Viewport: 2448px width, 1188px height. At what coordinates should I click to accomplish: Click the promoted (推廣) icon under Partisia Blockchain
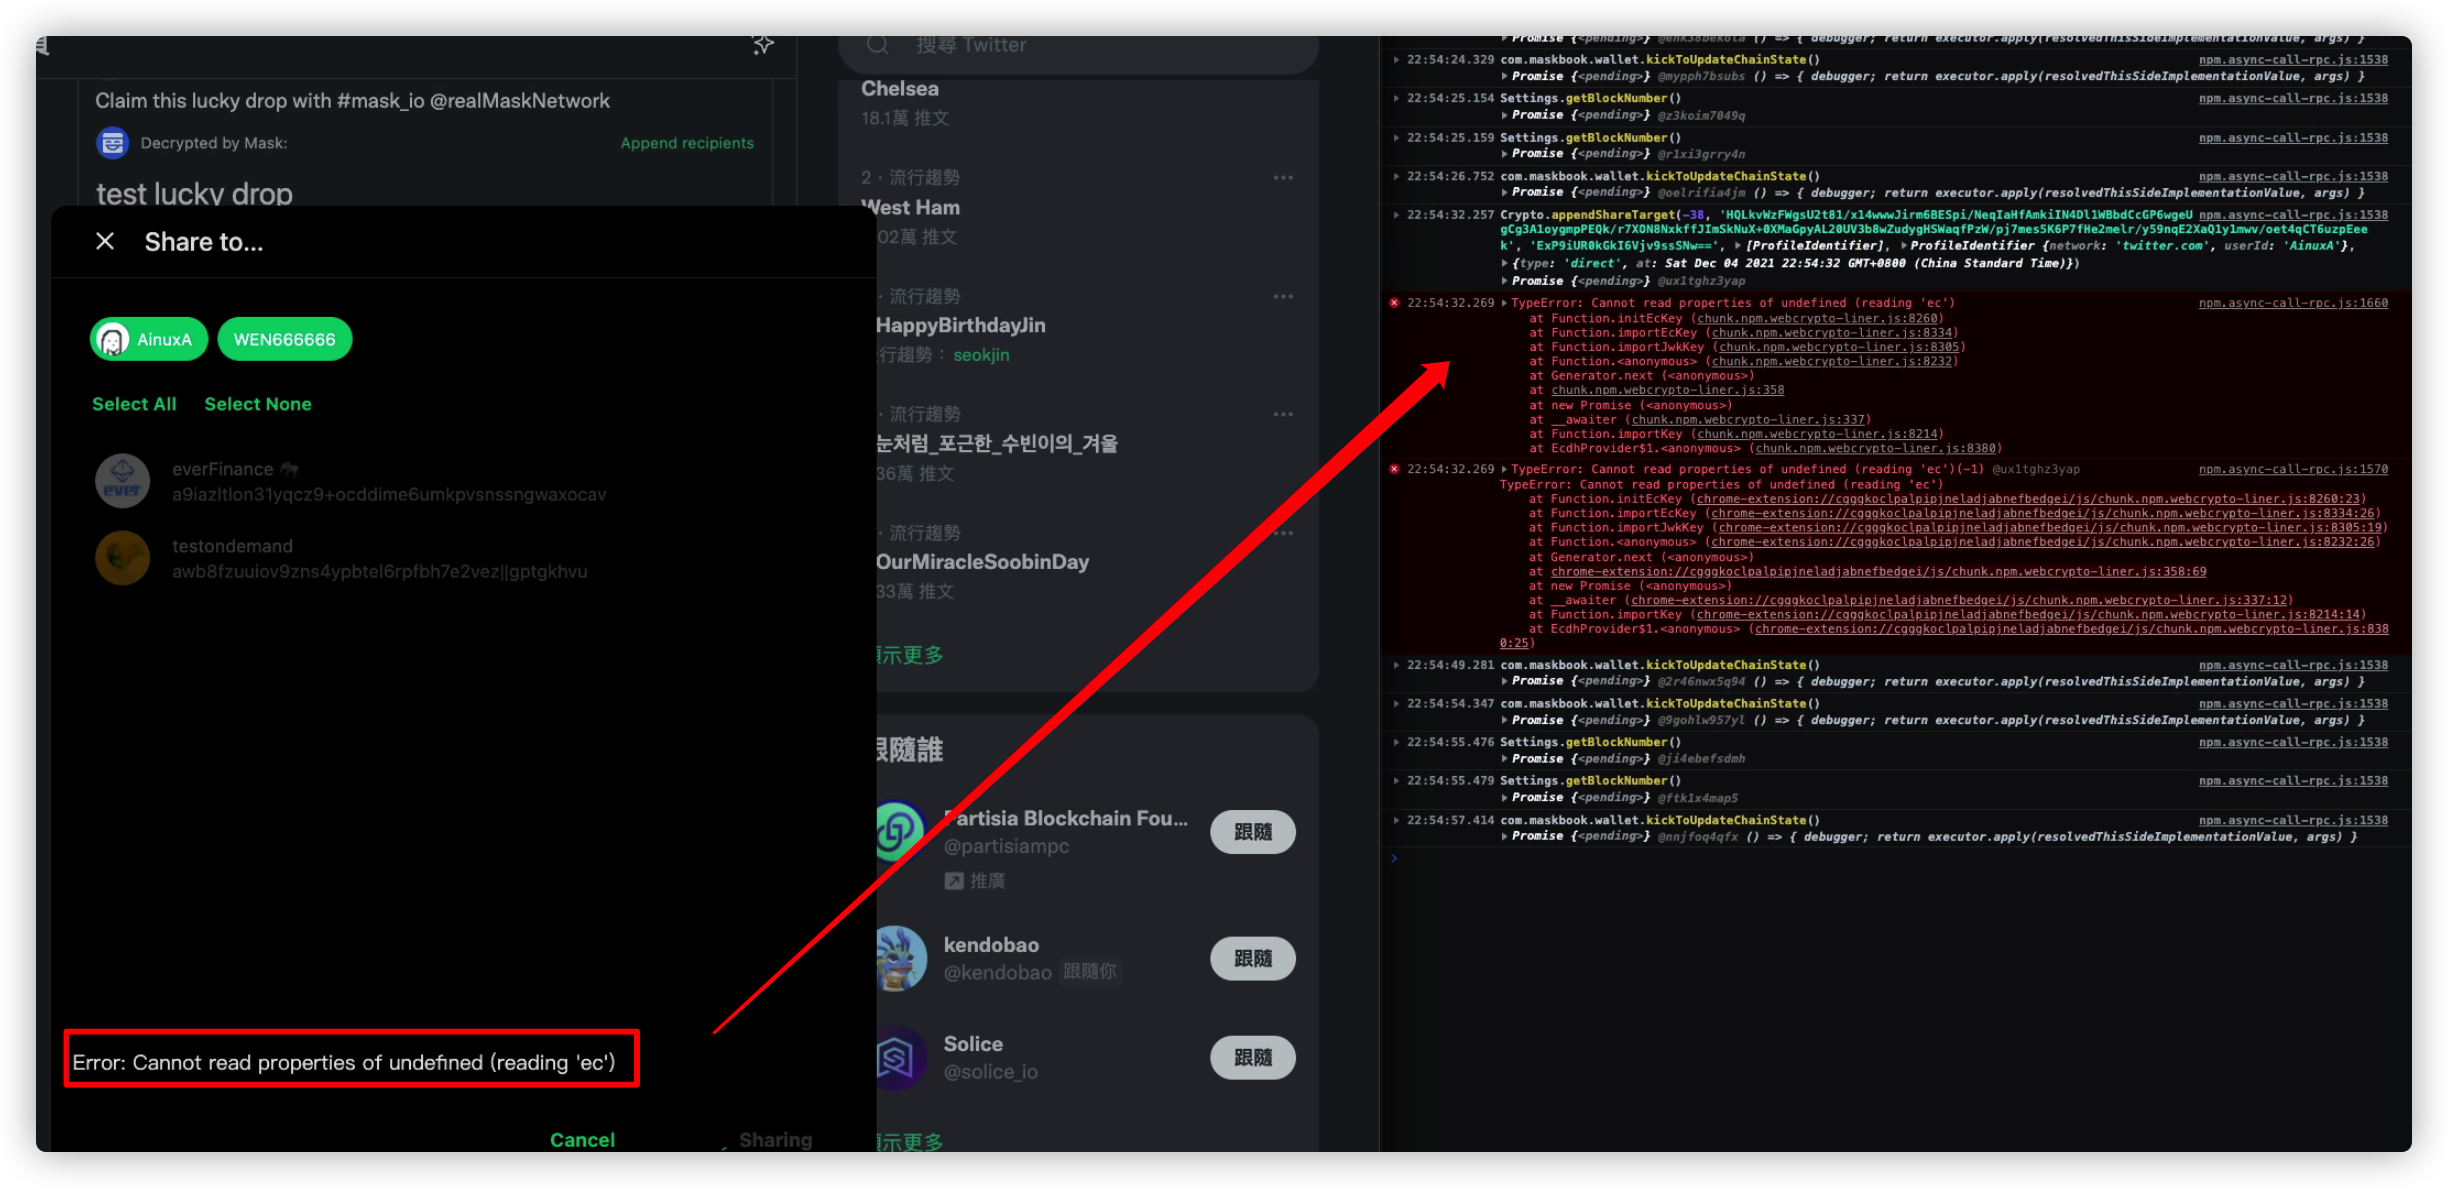[952, 880]
